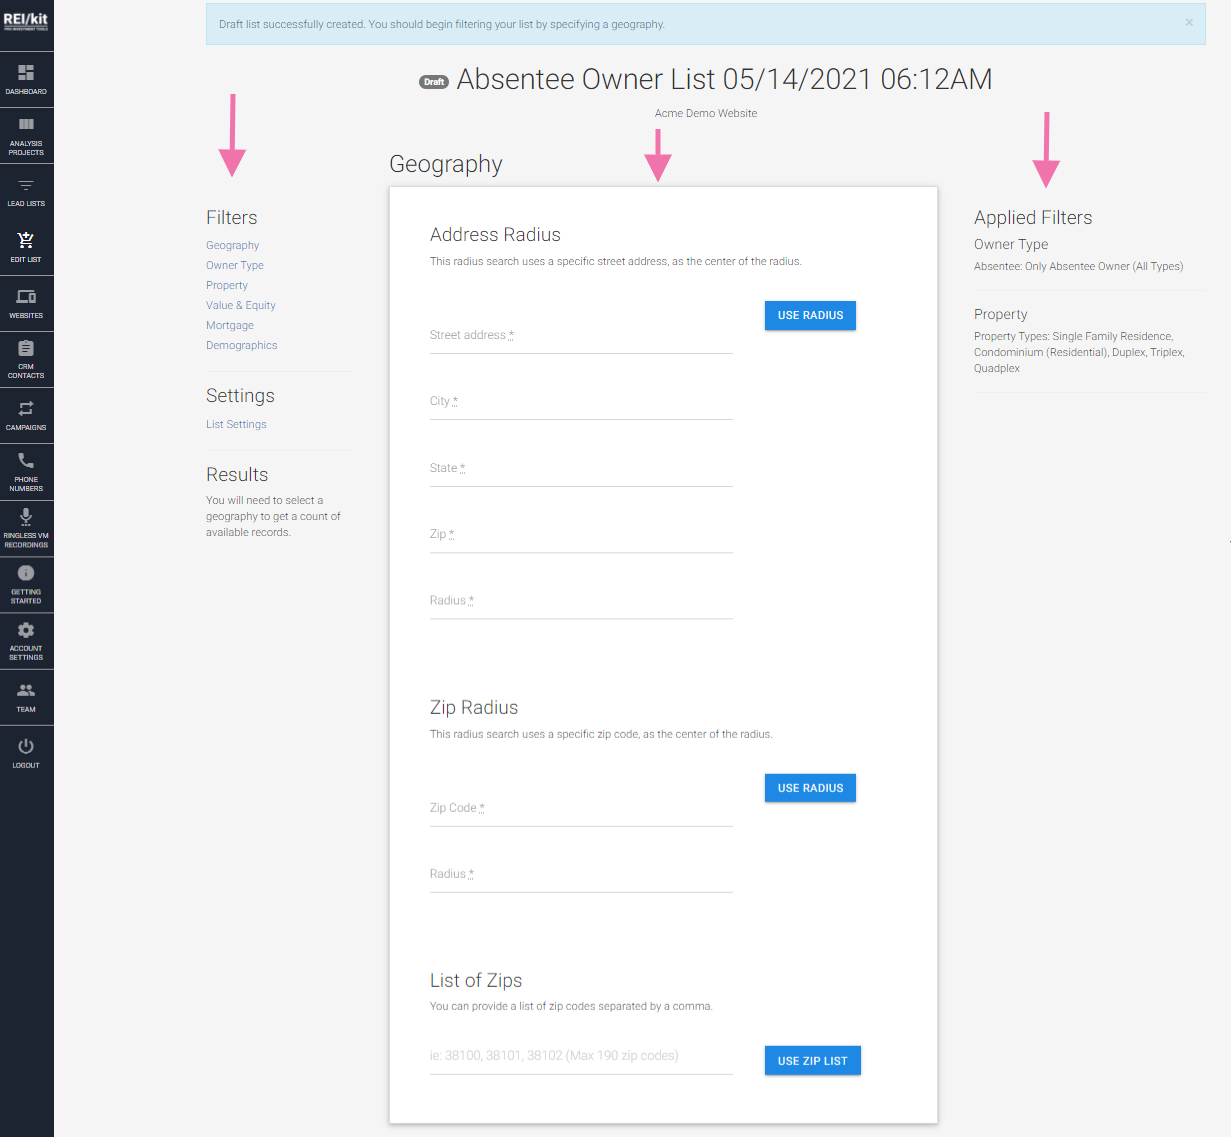Dismiss the draft list notification banner
The image size is (1231, 1137).
click(x=1189, y=23)
